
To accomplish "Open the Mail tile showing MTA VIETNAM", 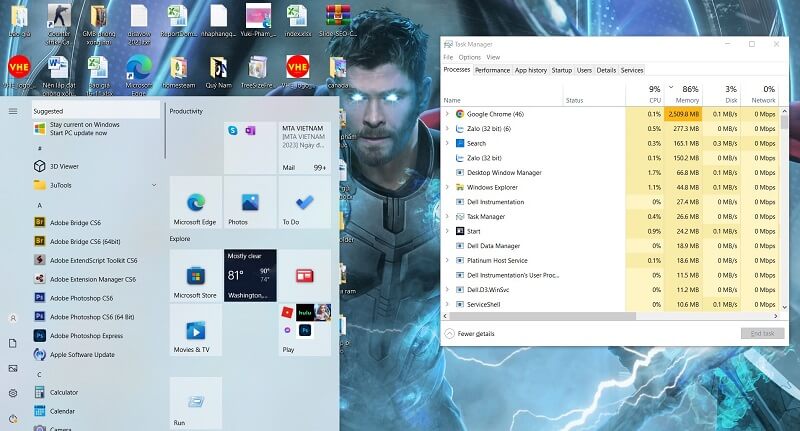I will 305,147.
